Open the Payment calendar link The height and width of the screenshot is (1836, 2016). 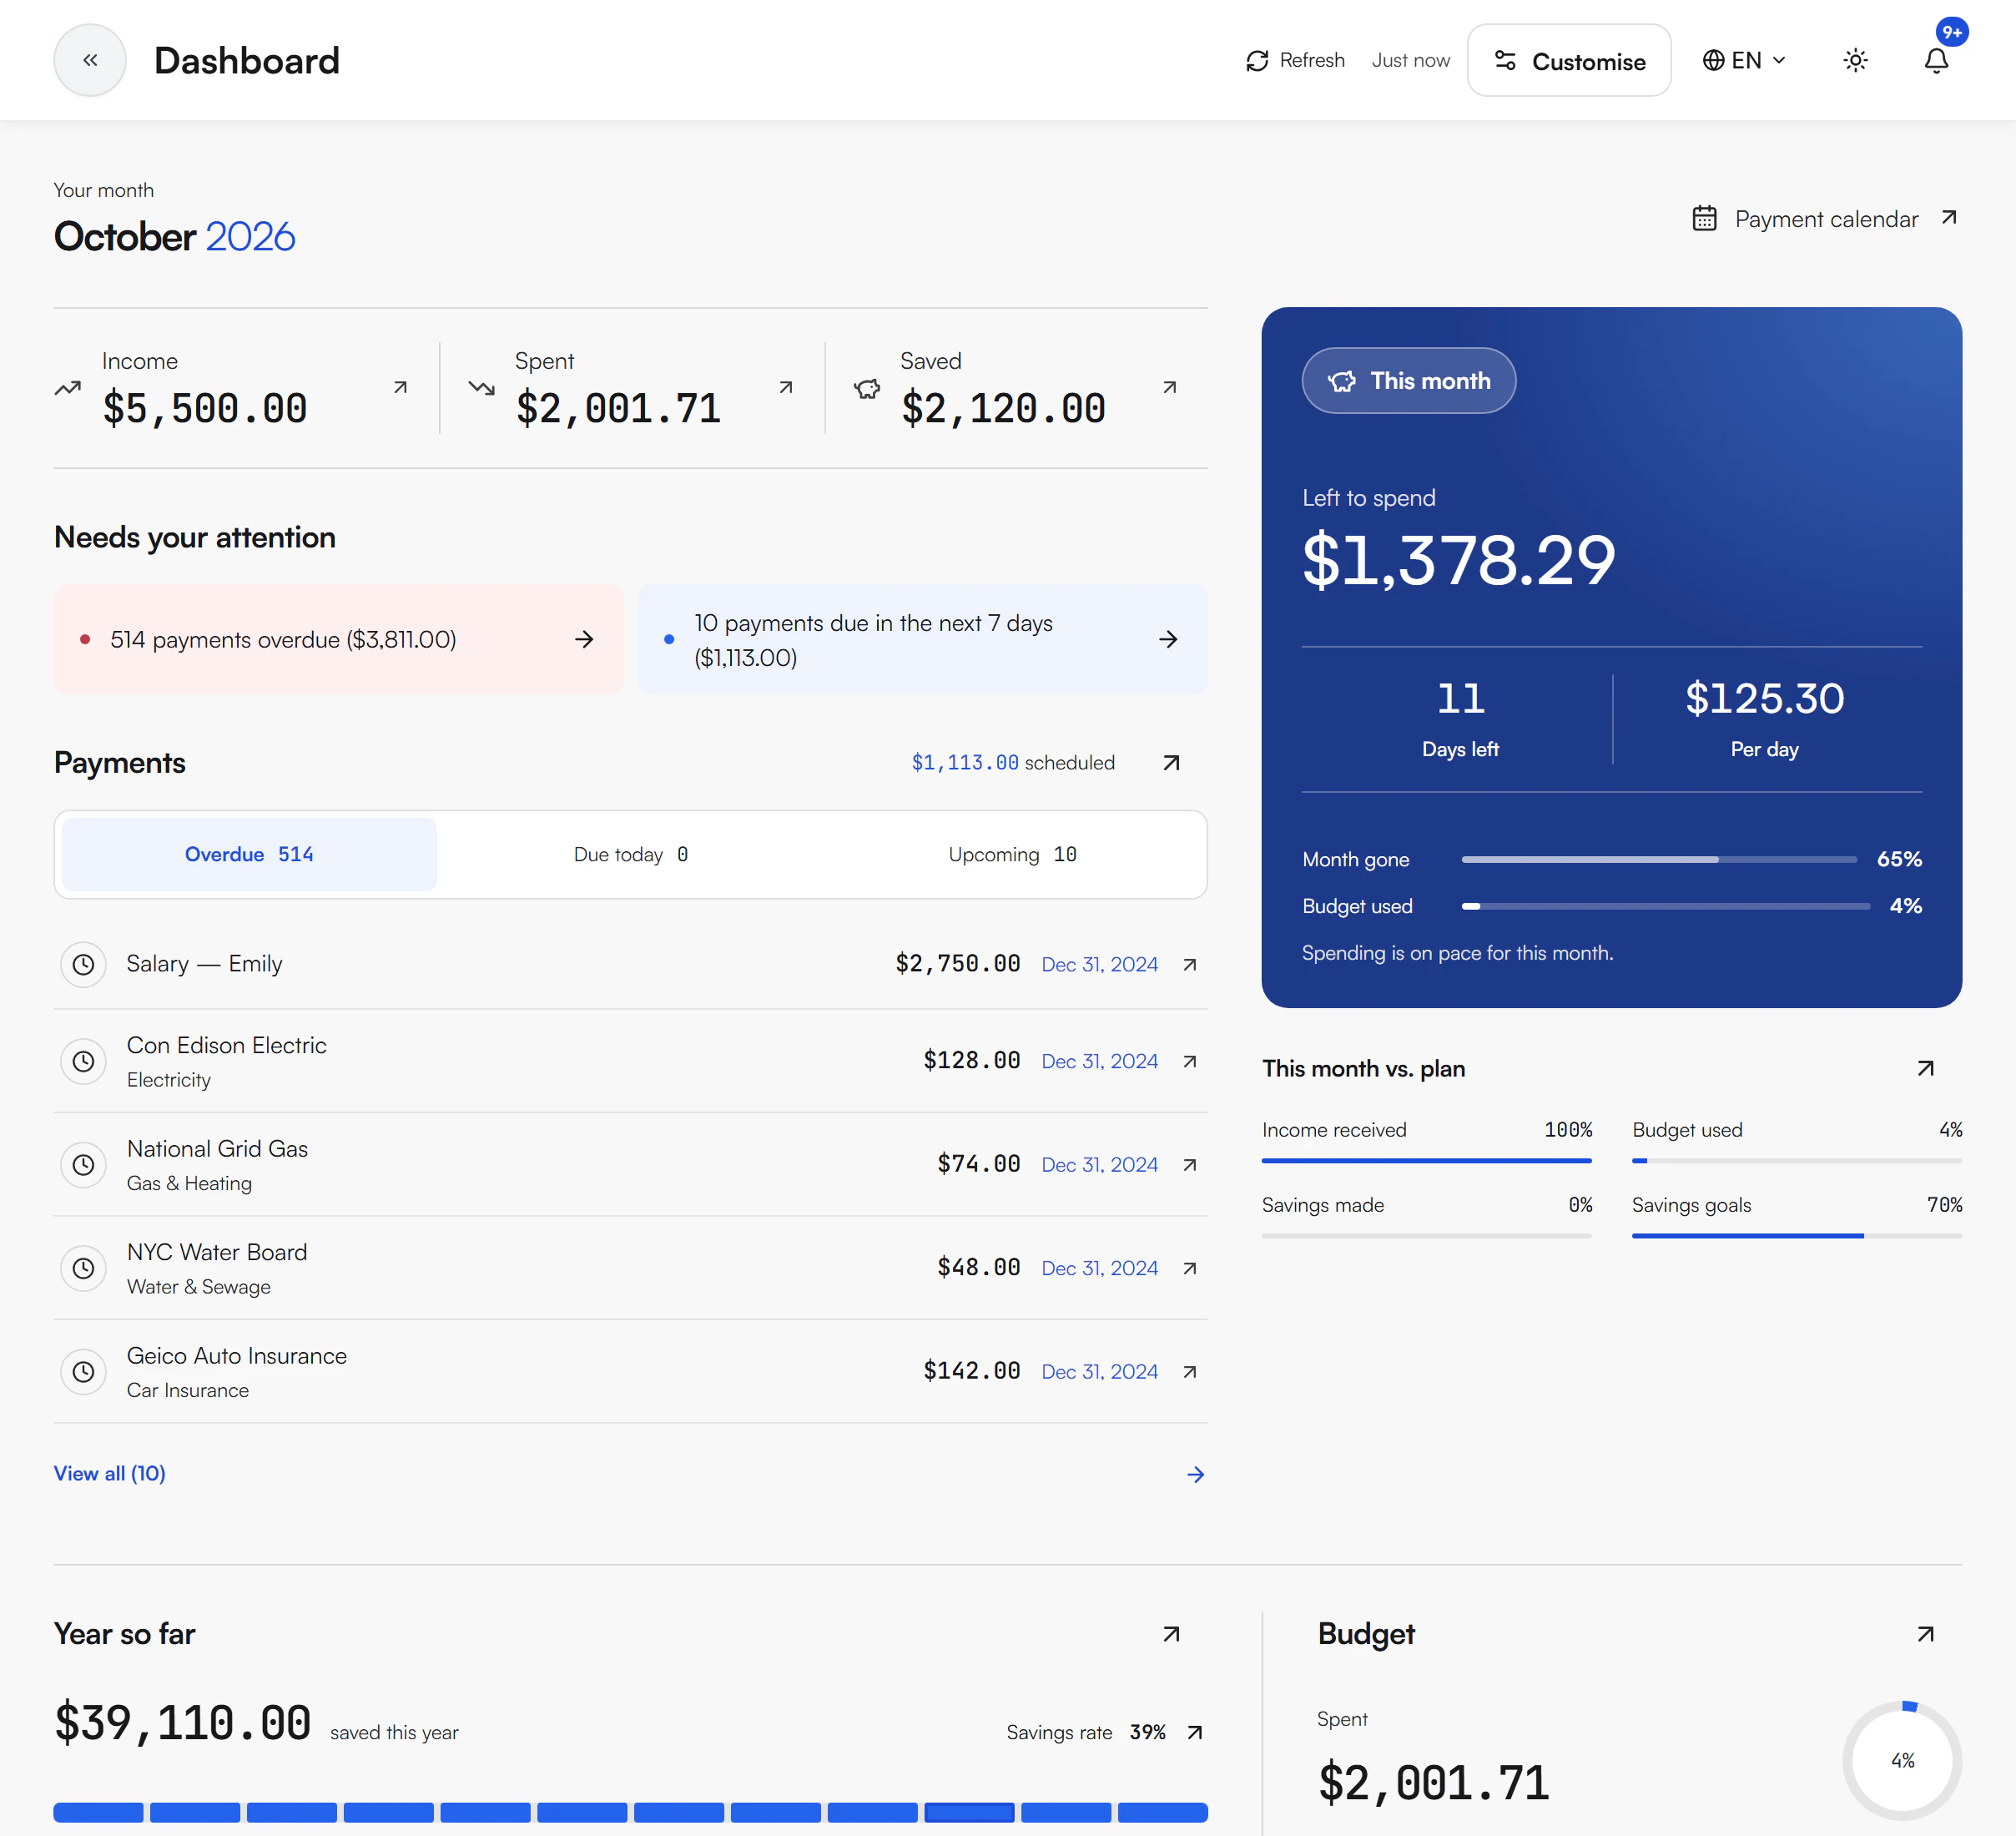pyautogui.click(x=1825, y=218)
